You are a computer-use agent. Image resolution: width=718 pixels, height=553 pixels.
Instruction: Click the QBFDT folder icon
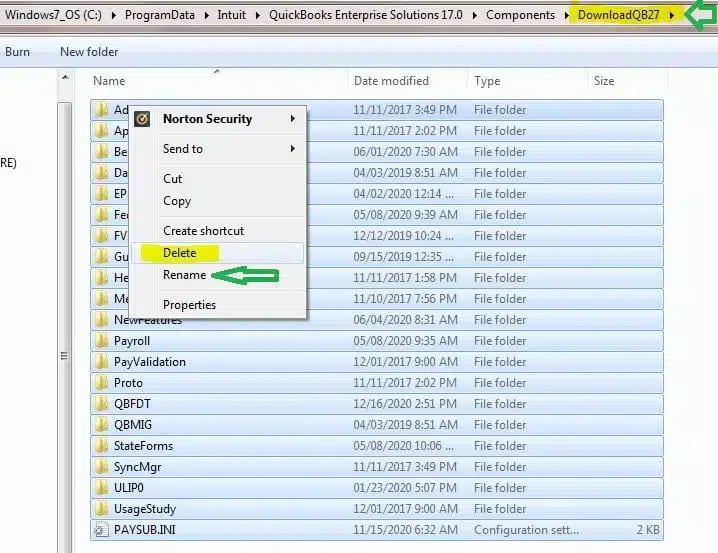[x=101, y=404]
